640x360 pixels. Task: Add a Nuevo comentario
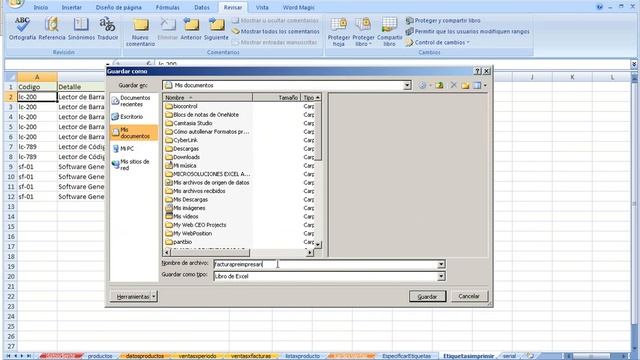pyautogui.click(x=140, y=32)
